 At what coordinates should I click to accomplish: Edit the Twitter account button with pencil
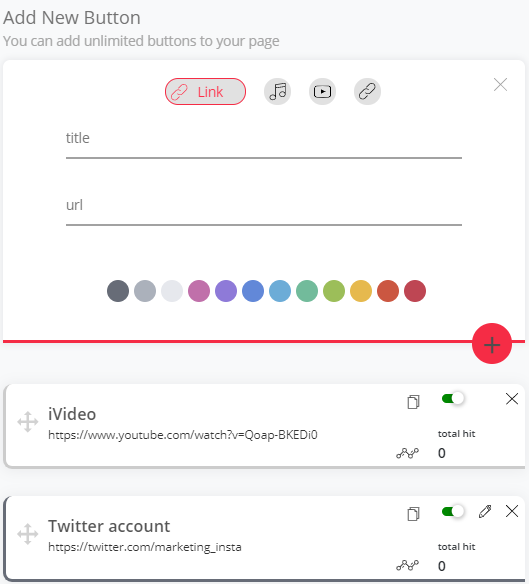point(485,511)
